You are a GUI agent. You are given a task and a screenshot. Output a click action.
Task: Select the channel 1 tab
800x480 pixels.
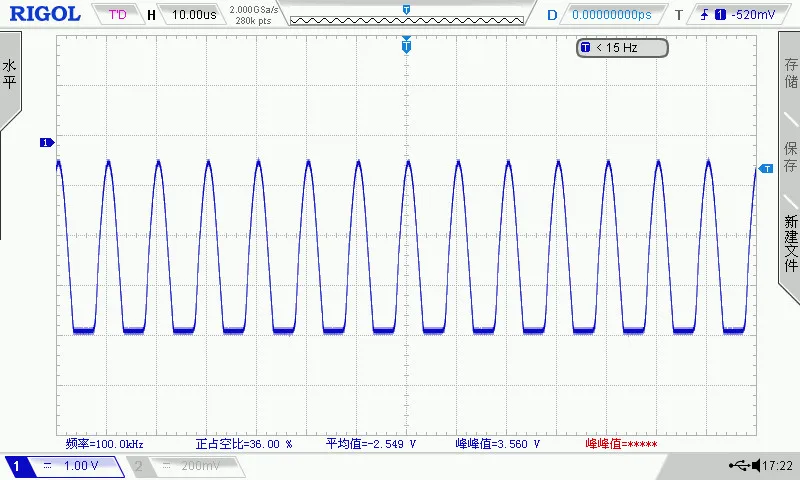[x=16, y=466]
